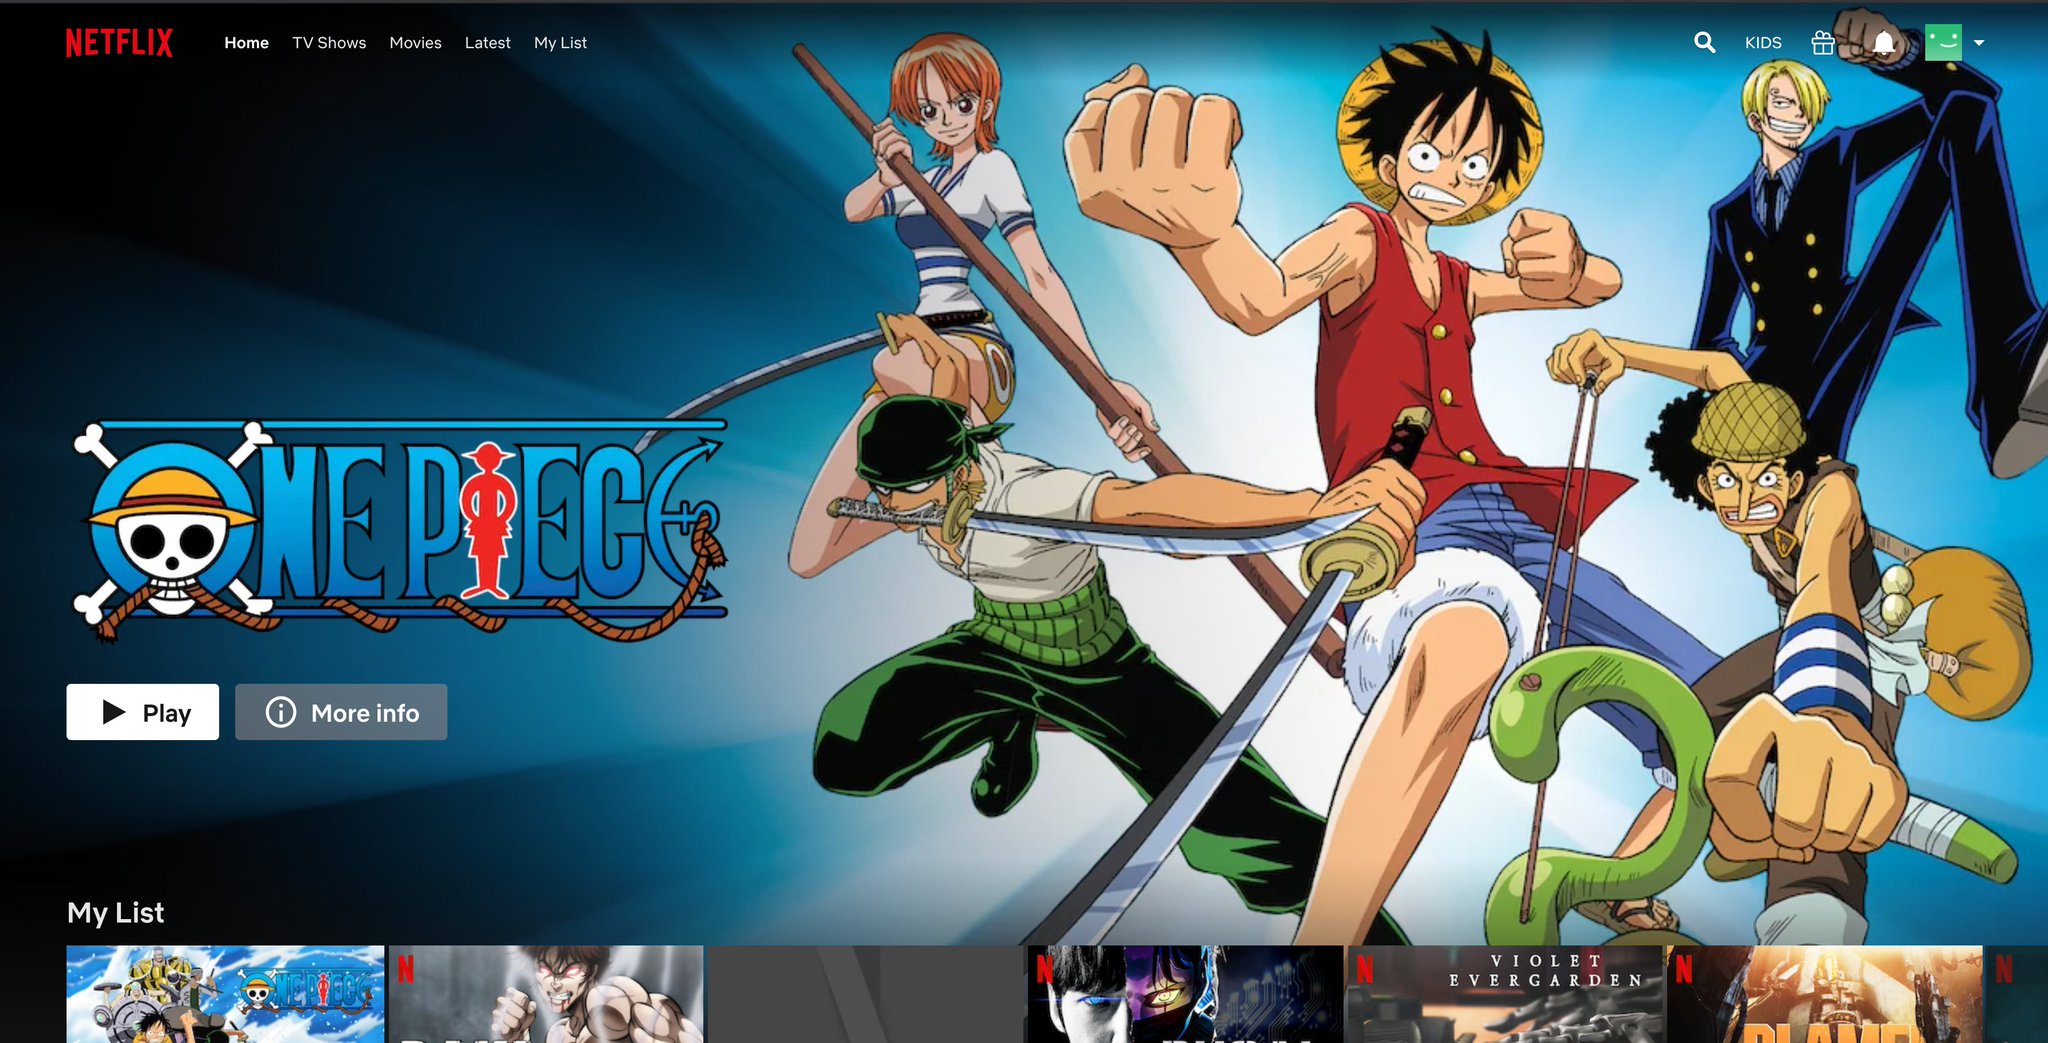
Task: Select the orange mech thumbnail
Action: pyautogui.click(x=1825, y=994)
